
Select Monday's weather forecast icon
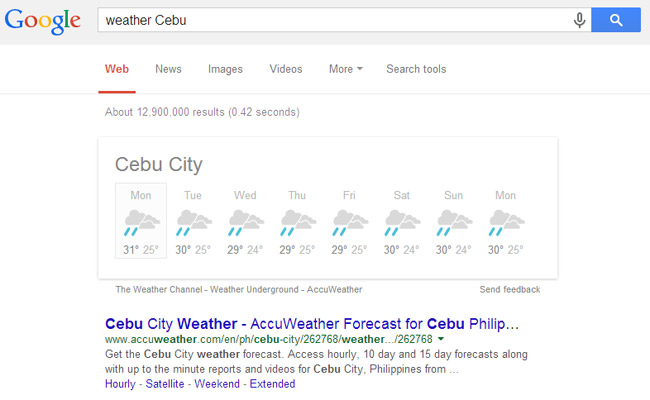pos(141,222)
